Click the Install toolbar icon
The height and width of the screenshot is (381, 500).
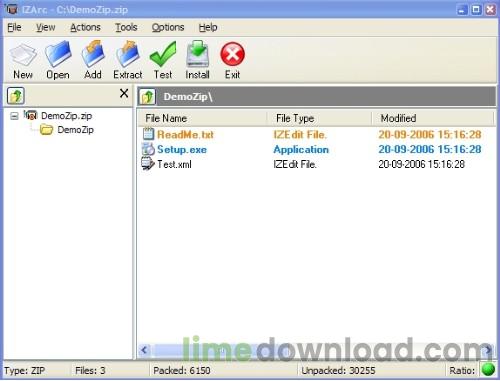pyautogui.click(x=197, y=54)
